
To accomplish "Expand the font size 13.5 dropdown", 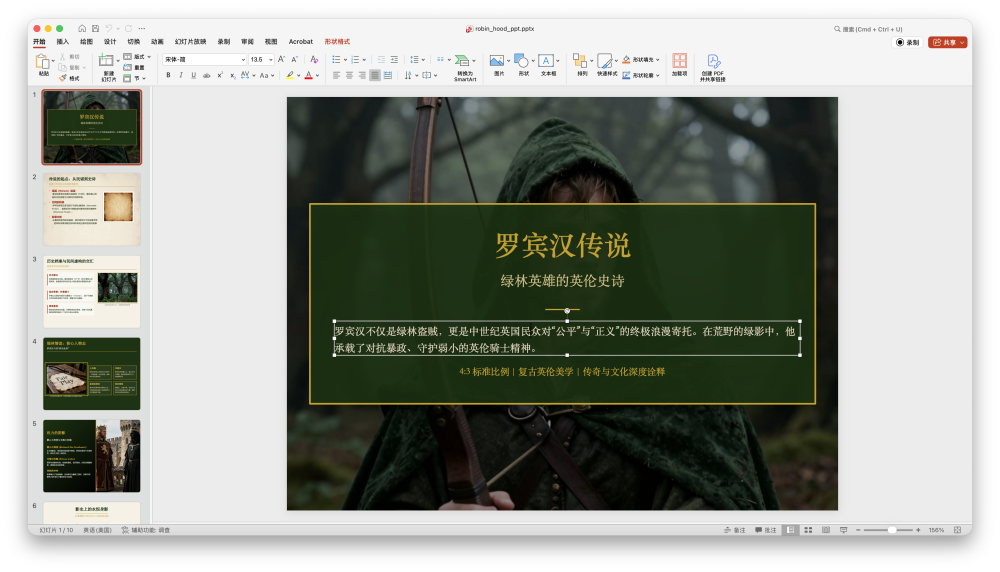I will click(x=271, y=60).
